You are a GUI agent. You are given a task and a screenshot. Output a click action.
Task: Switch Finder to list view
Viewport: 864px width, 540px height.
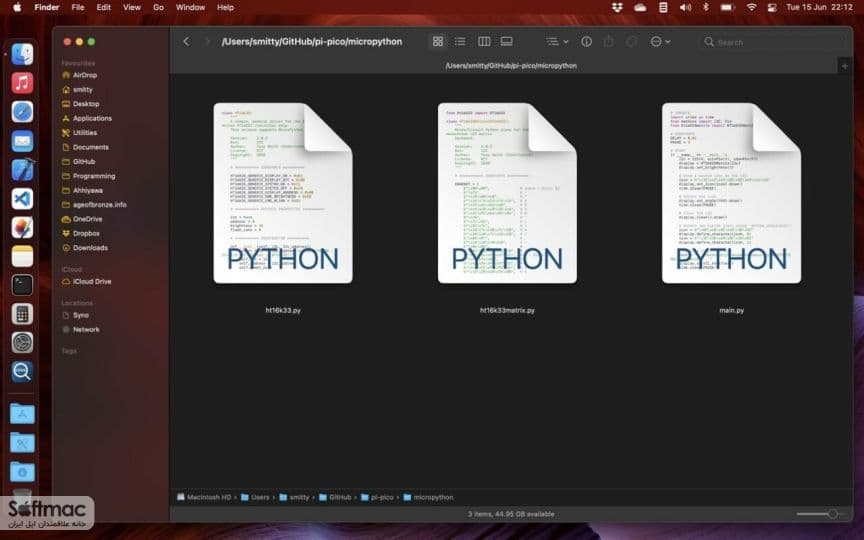click(460, 41)
